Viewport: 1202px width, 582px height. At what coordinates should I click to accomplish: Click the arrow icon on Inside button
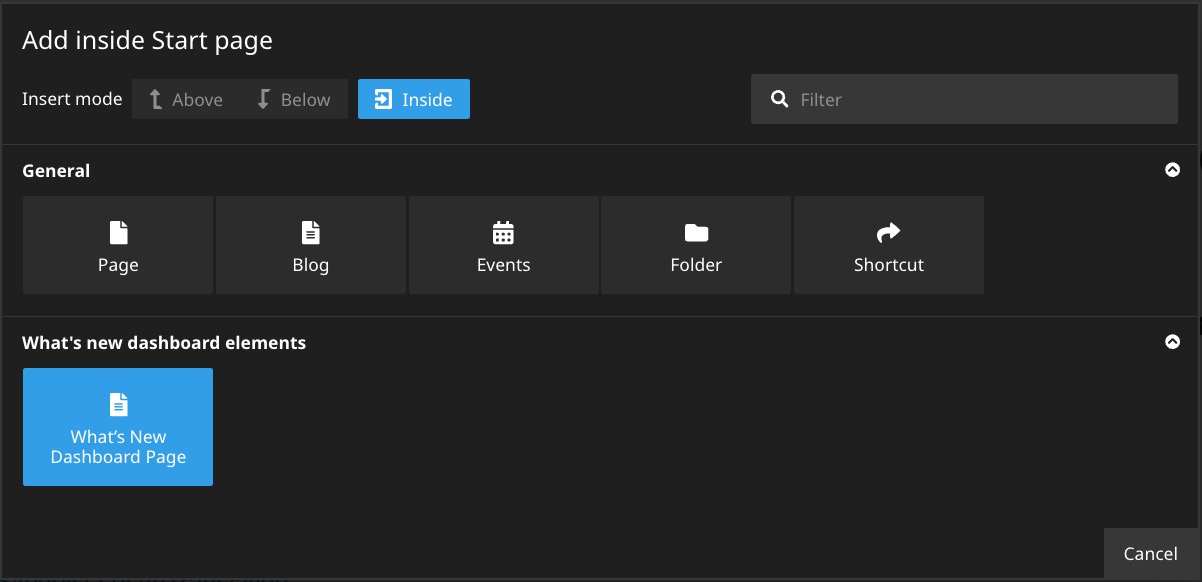tap(383, 100)
